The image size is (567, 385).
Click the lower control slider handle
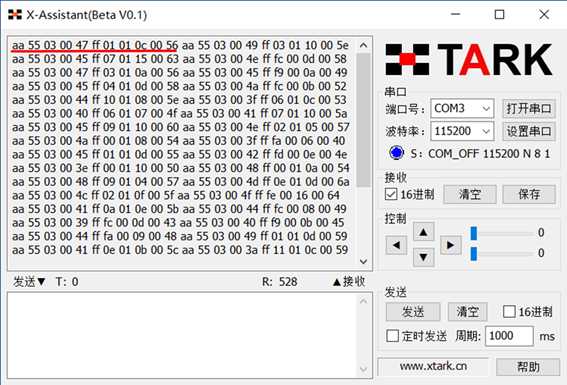pyautogui.click(x=474, y=253)
